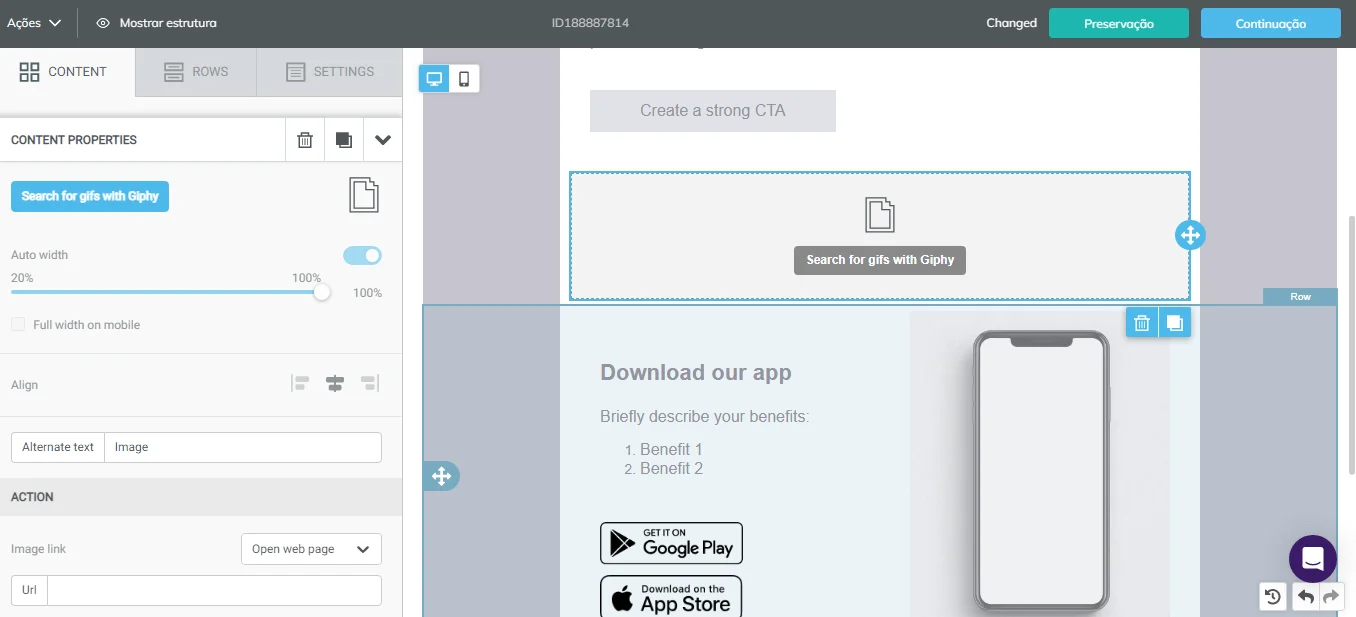This screenshot has width=1356, height=617.
Task: Click the Benefit 1 list item
Action: [x=671, y=450]
